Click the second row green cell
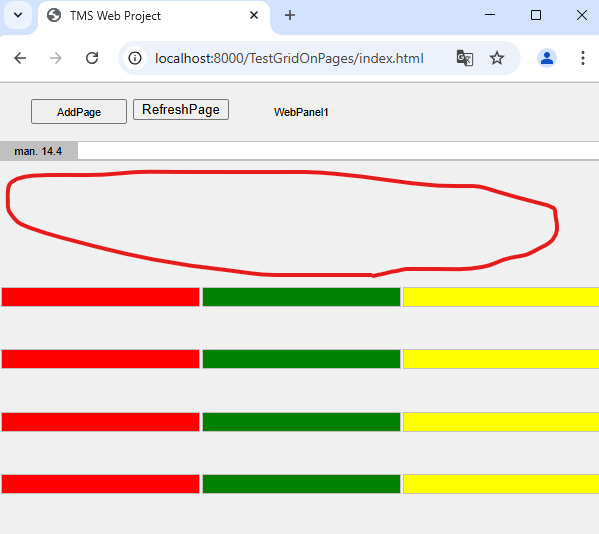 click(301, 359)
